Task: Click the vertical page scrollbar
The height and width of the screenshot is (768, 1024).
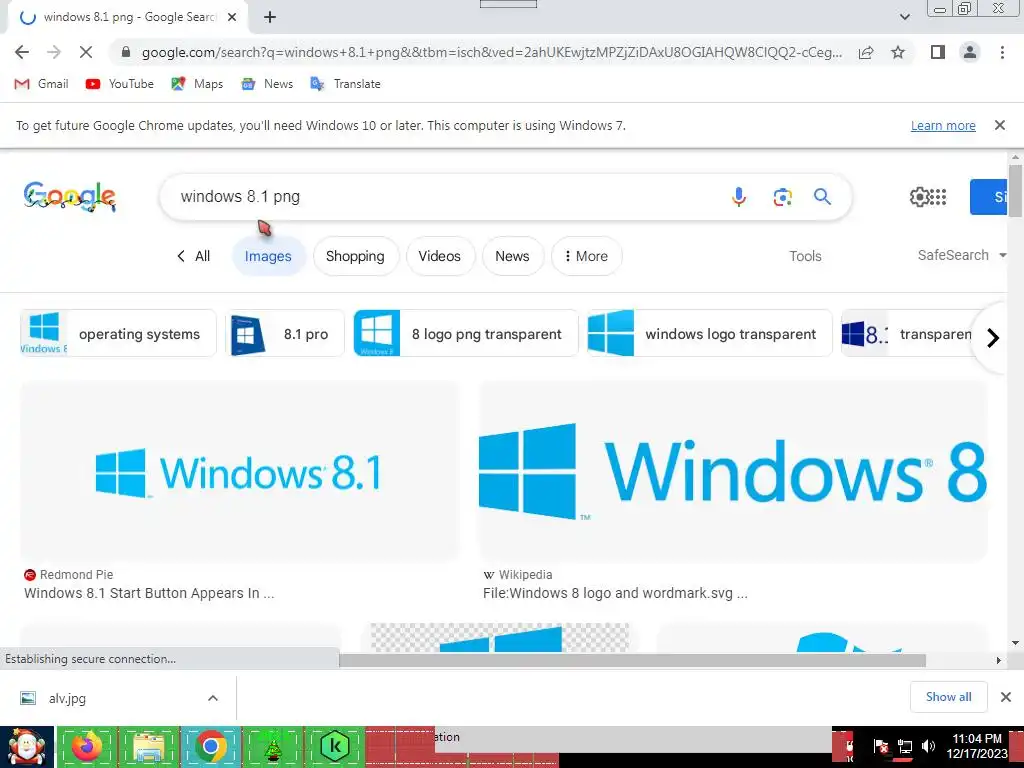Action: coord(1015,191)
